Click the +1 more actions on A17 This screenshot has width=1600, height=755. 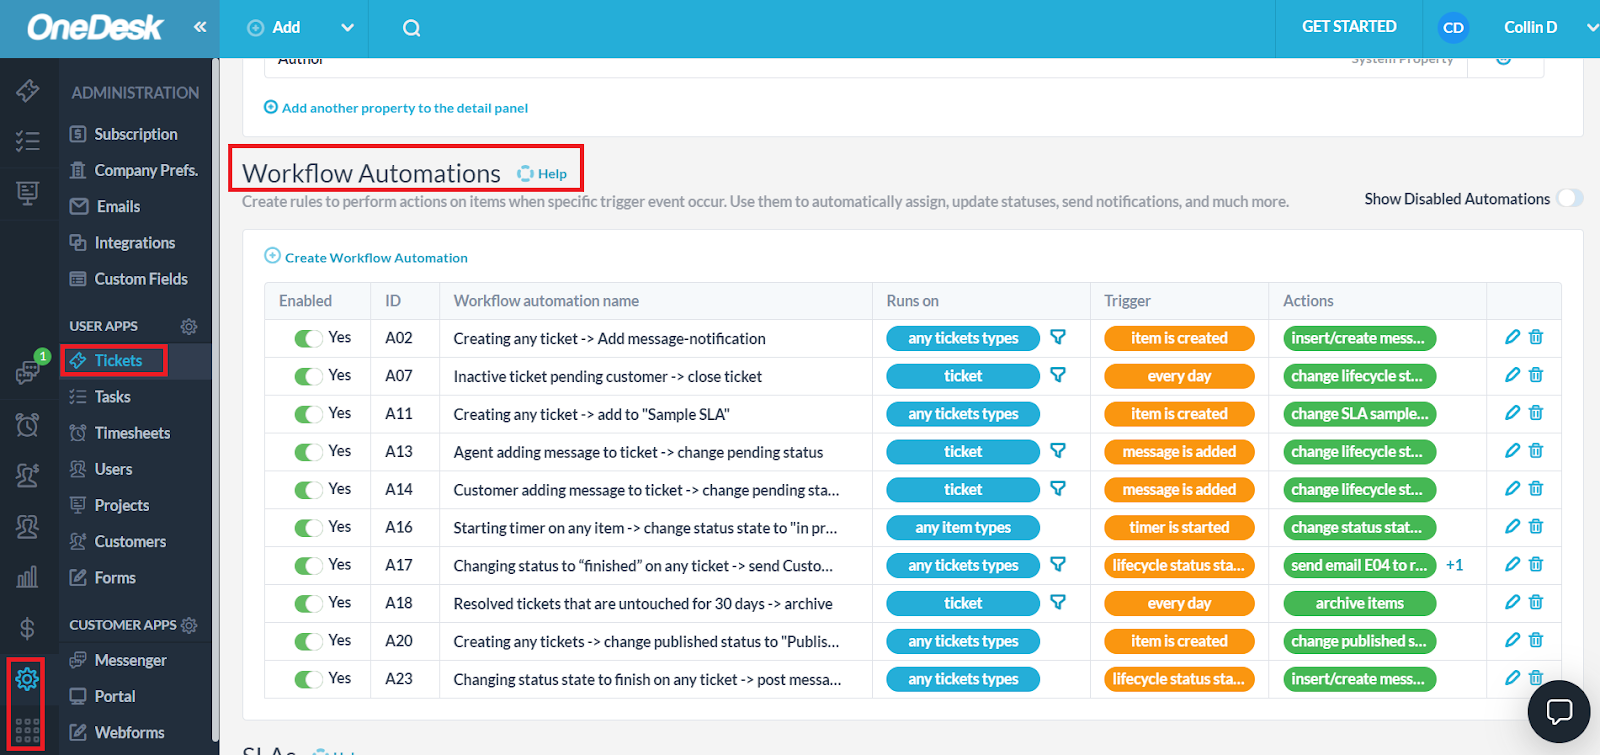pos(1454,565)
